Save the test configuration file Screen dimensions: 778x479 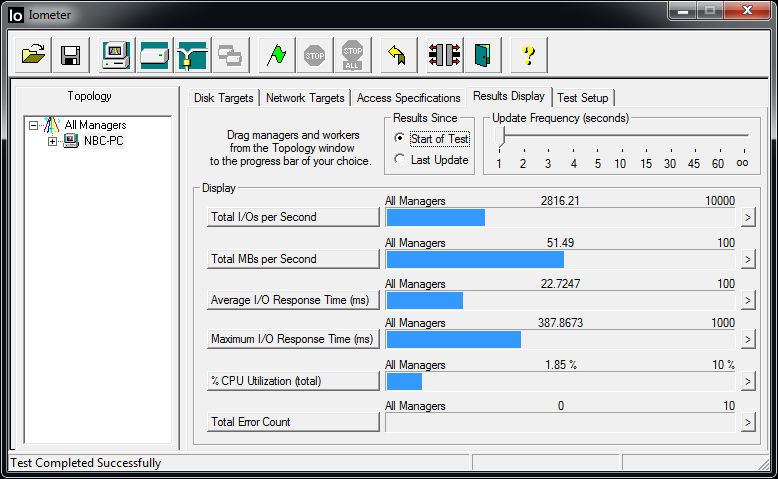point(70,55)
